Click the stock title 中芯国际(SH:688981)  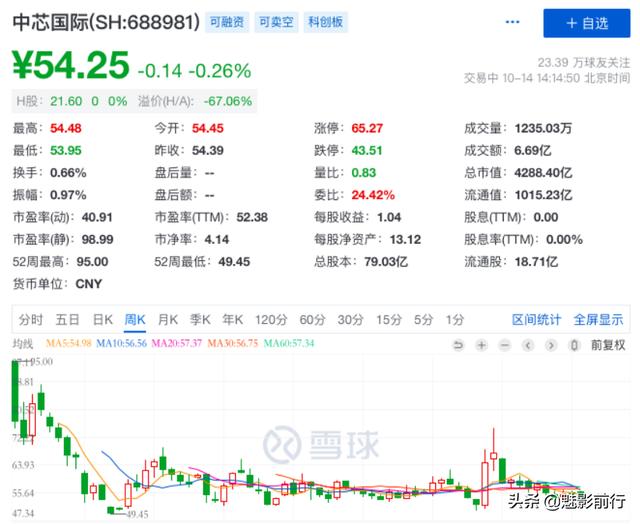pos(106,22)
